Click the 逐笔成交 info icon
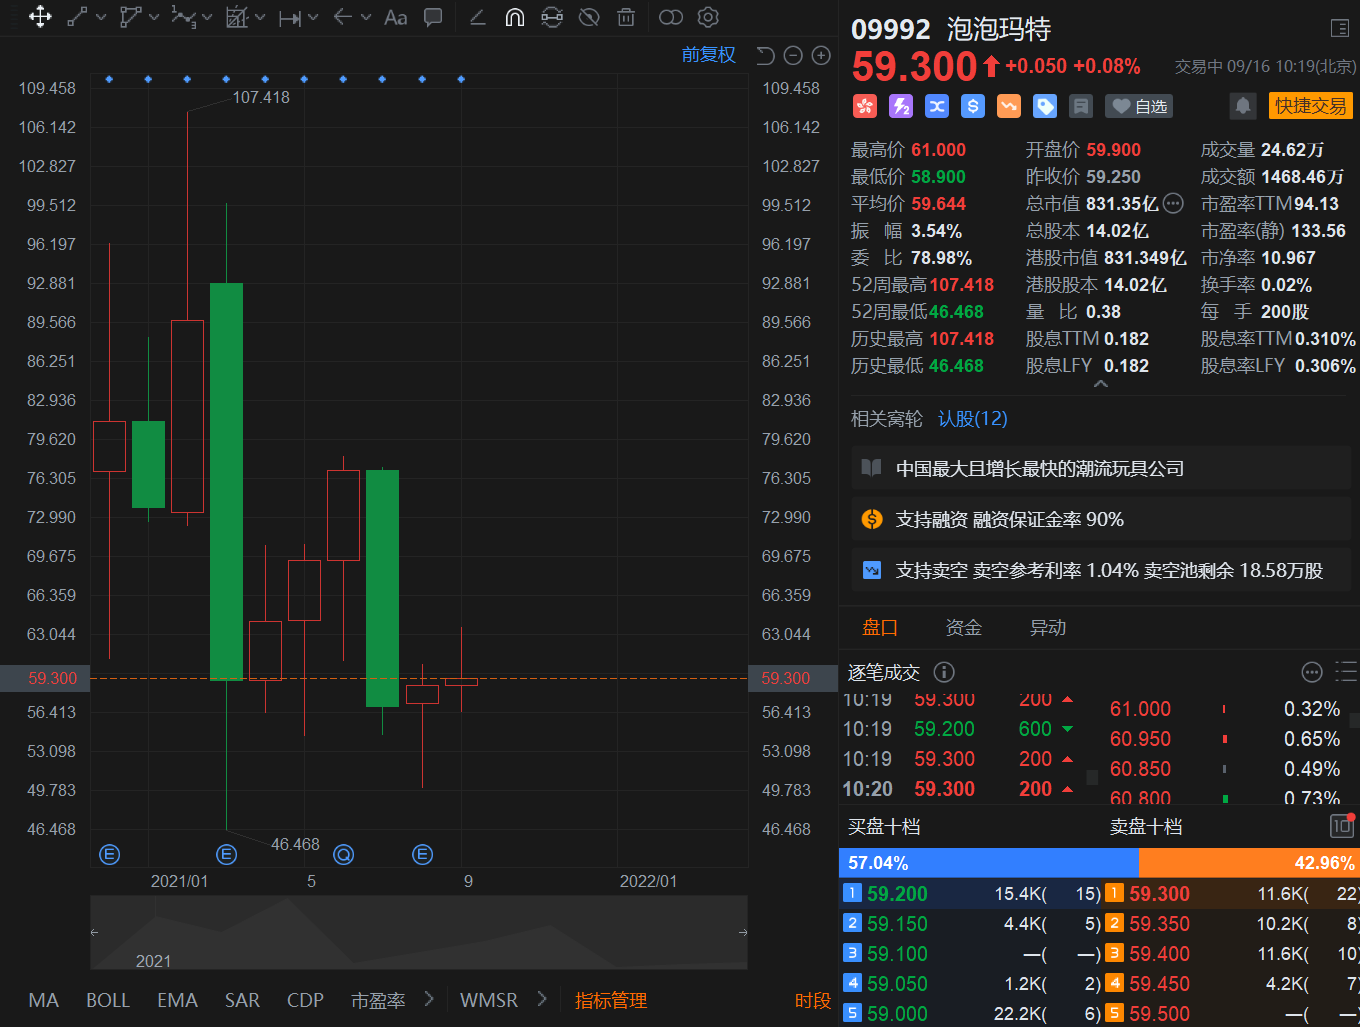 [x=943, y=672]
